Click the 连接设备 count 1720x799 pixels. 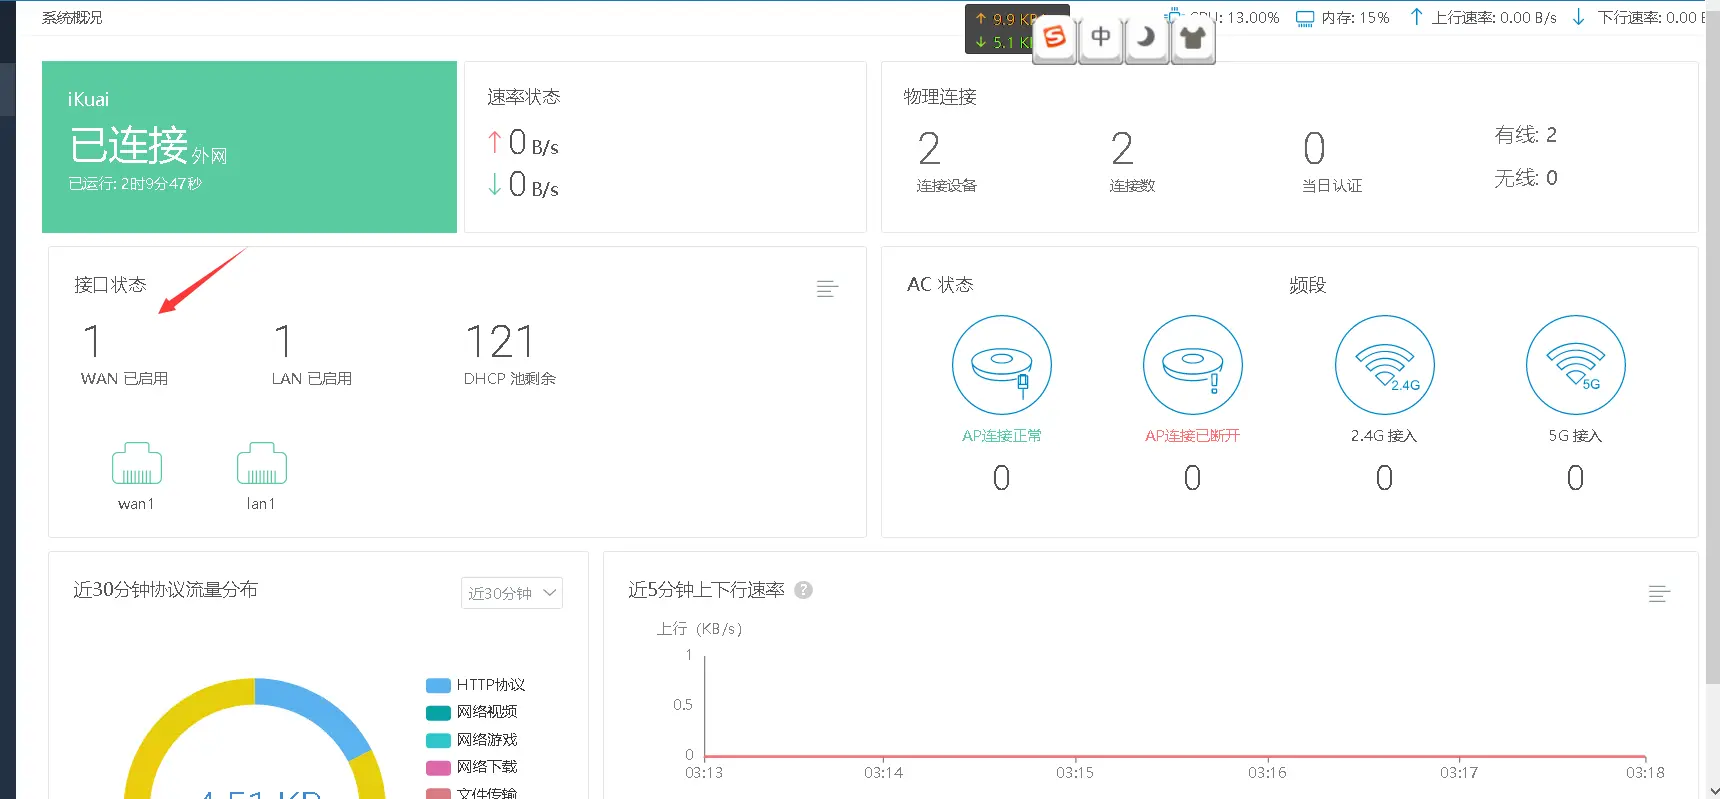click(x=929, y=149)
